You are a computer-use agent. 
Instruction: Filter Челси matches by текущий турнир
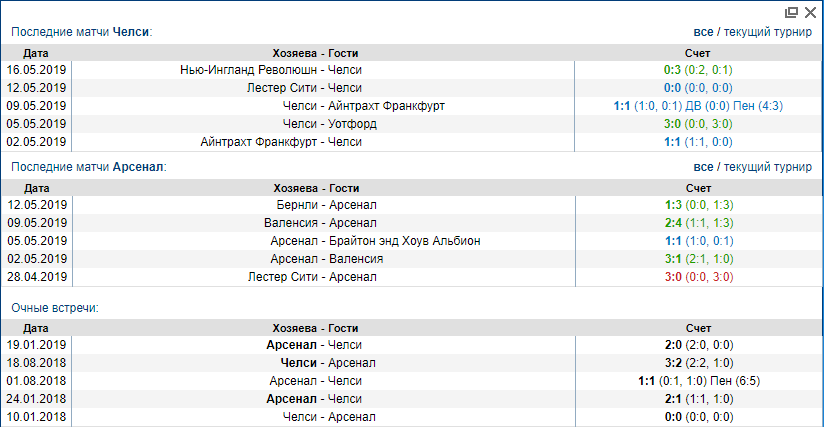pos(768,32)
